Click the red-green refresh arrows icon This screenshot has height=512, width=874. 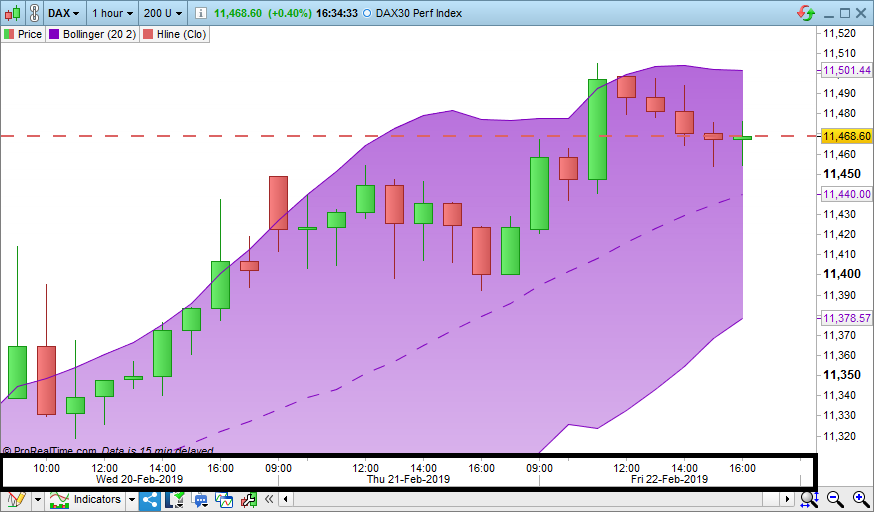tap(805, 13)
